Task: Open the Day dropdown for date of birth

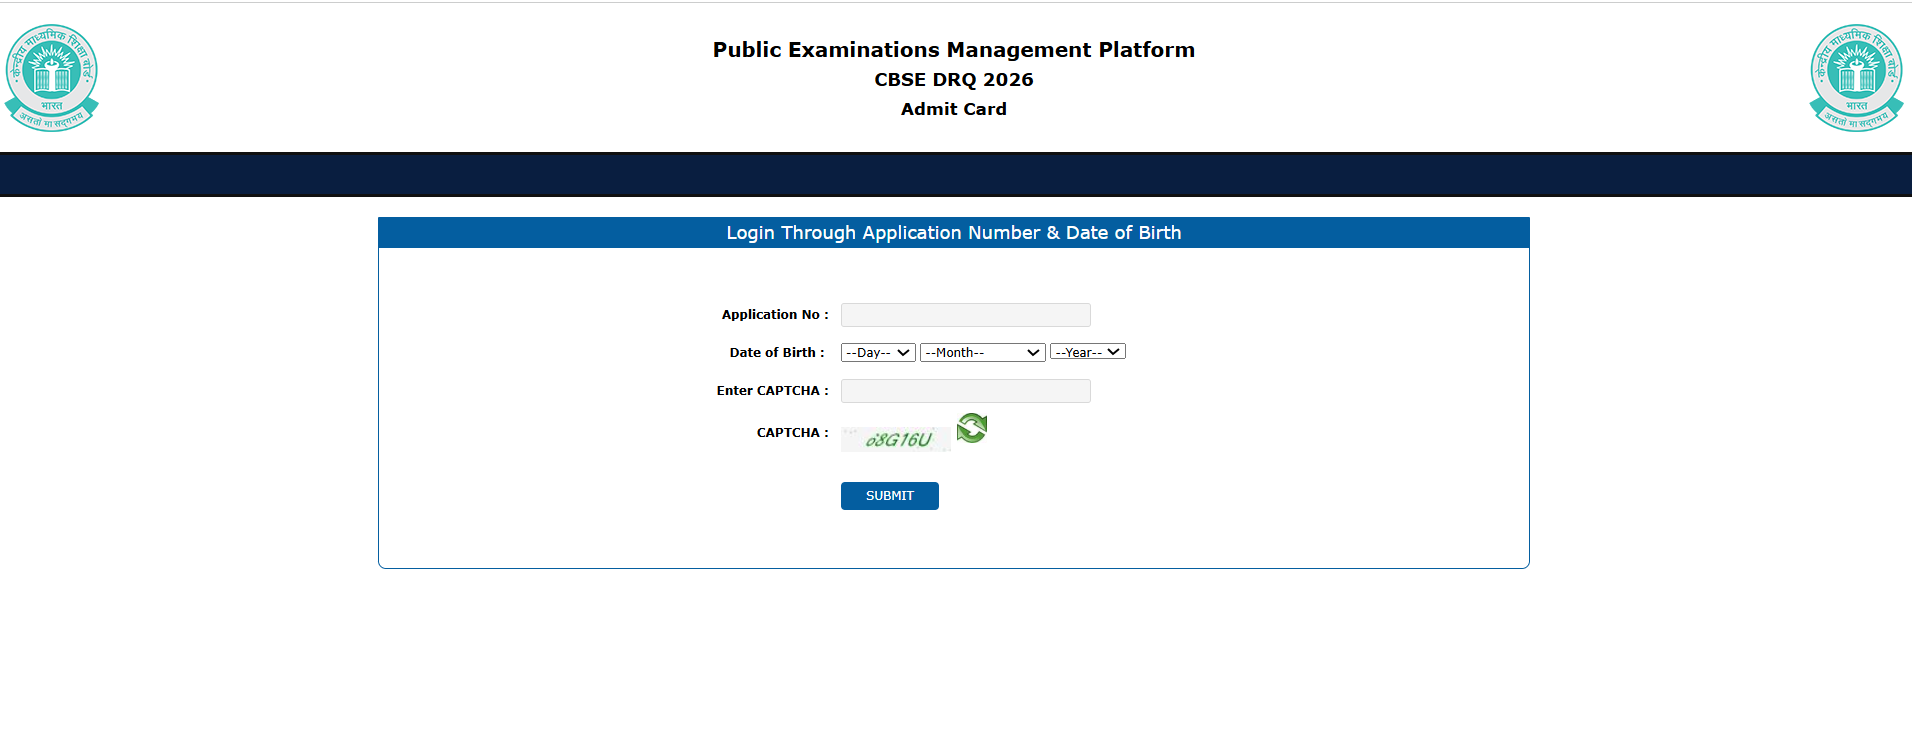Action: [x=878, y=352]
